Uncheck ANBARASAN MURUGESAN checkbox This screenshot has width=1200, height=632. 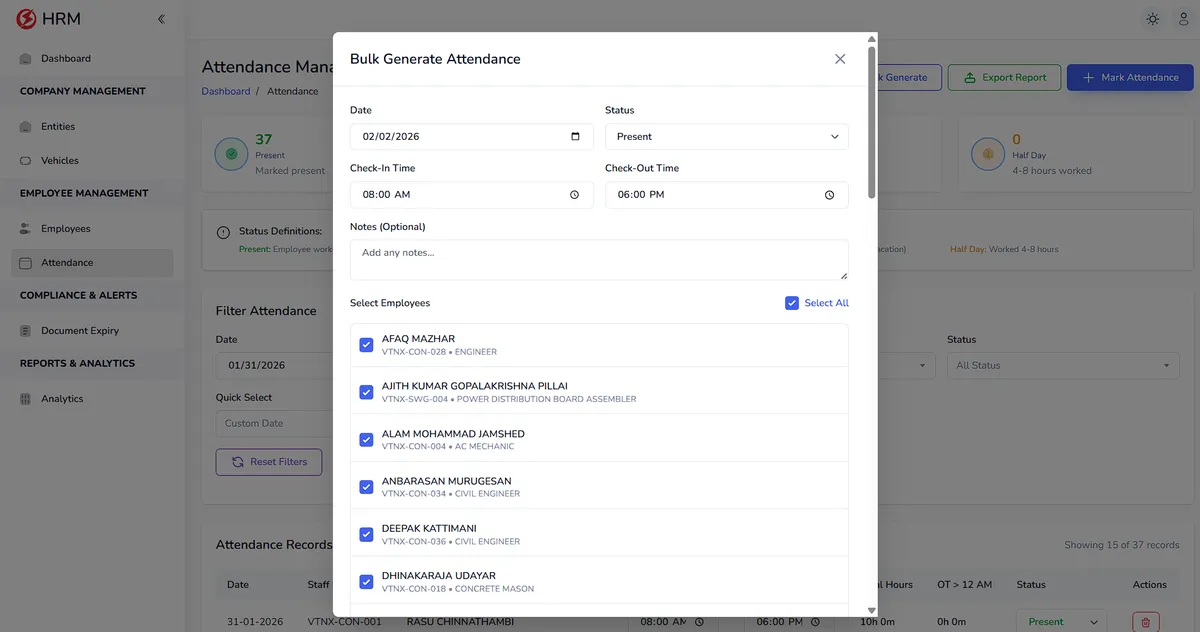click(366, 487)
